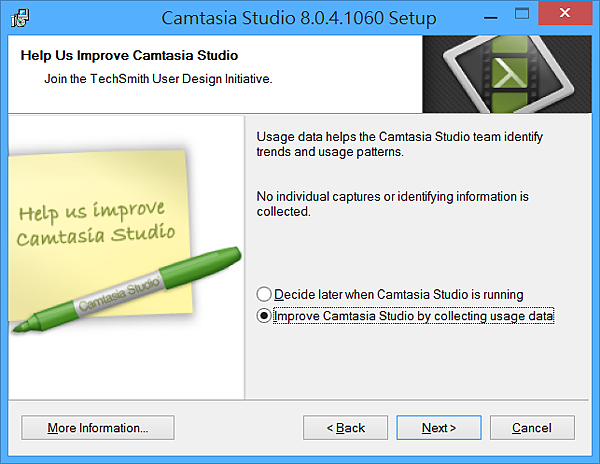
Task: Click the 'Camtasia Studio 8.0.4.1060 Setup' window title
Action: click(x=298, y=18)
